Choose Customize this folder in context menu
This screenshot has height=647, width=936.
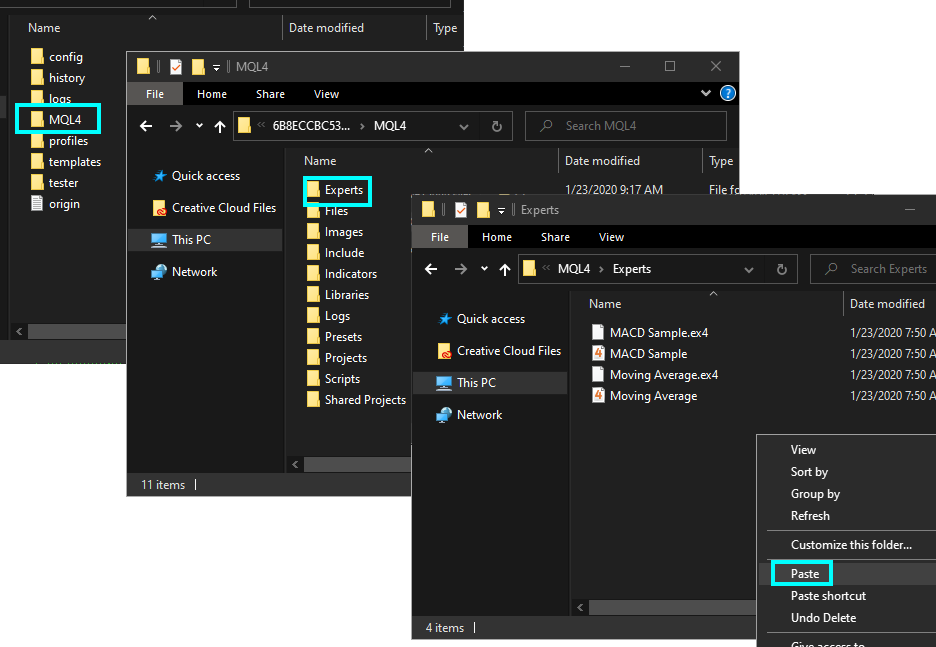tap(851, 544)
